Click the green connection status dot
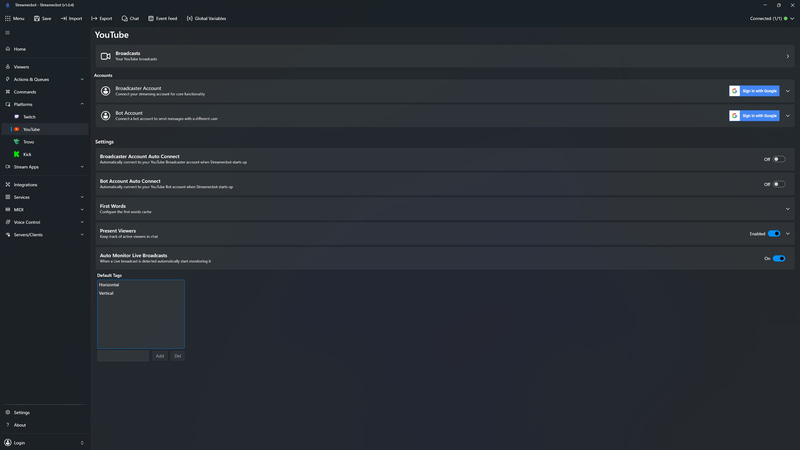The height and width of the screenshot is (450, 800). pos(786,18)
